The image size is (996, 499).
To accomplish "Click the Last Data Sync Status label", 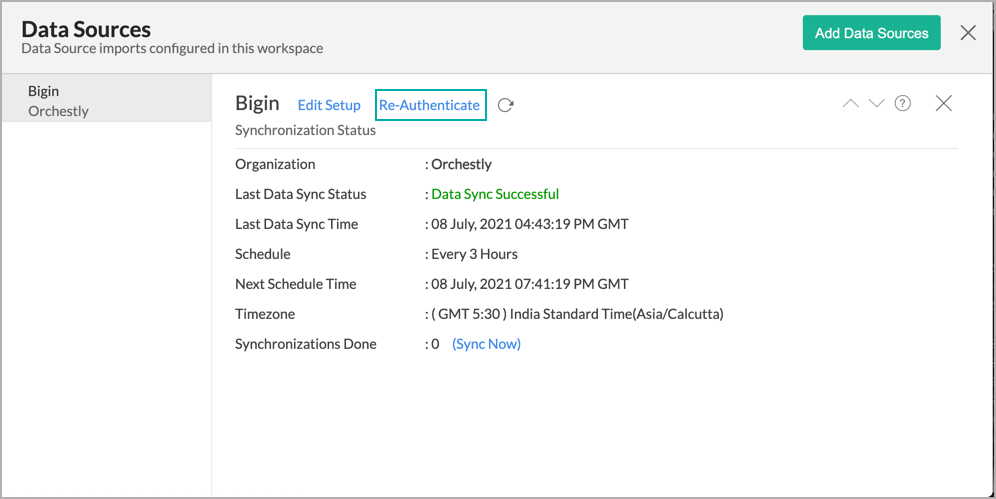I will point(300,194).
